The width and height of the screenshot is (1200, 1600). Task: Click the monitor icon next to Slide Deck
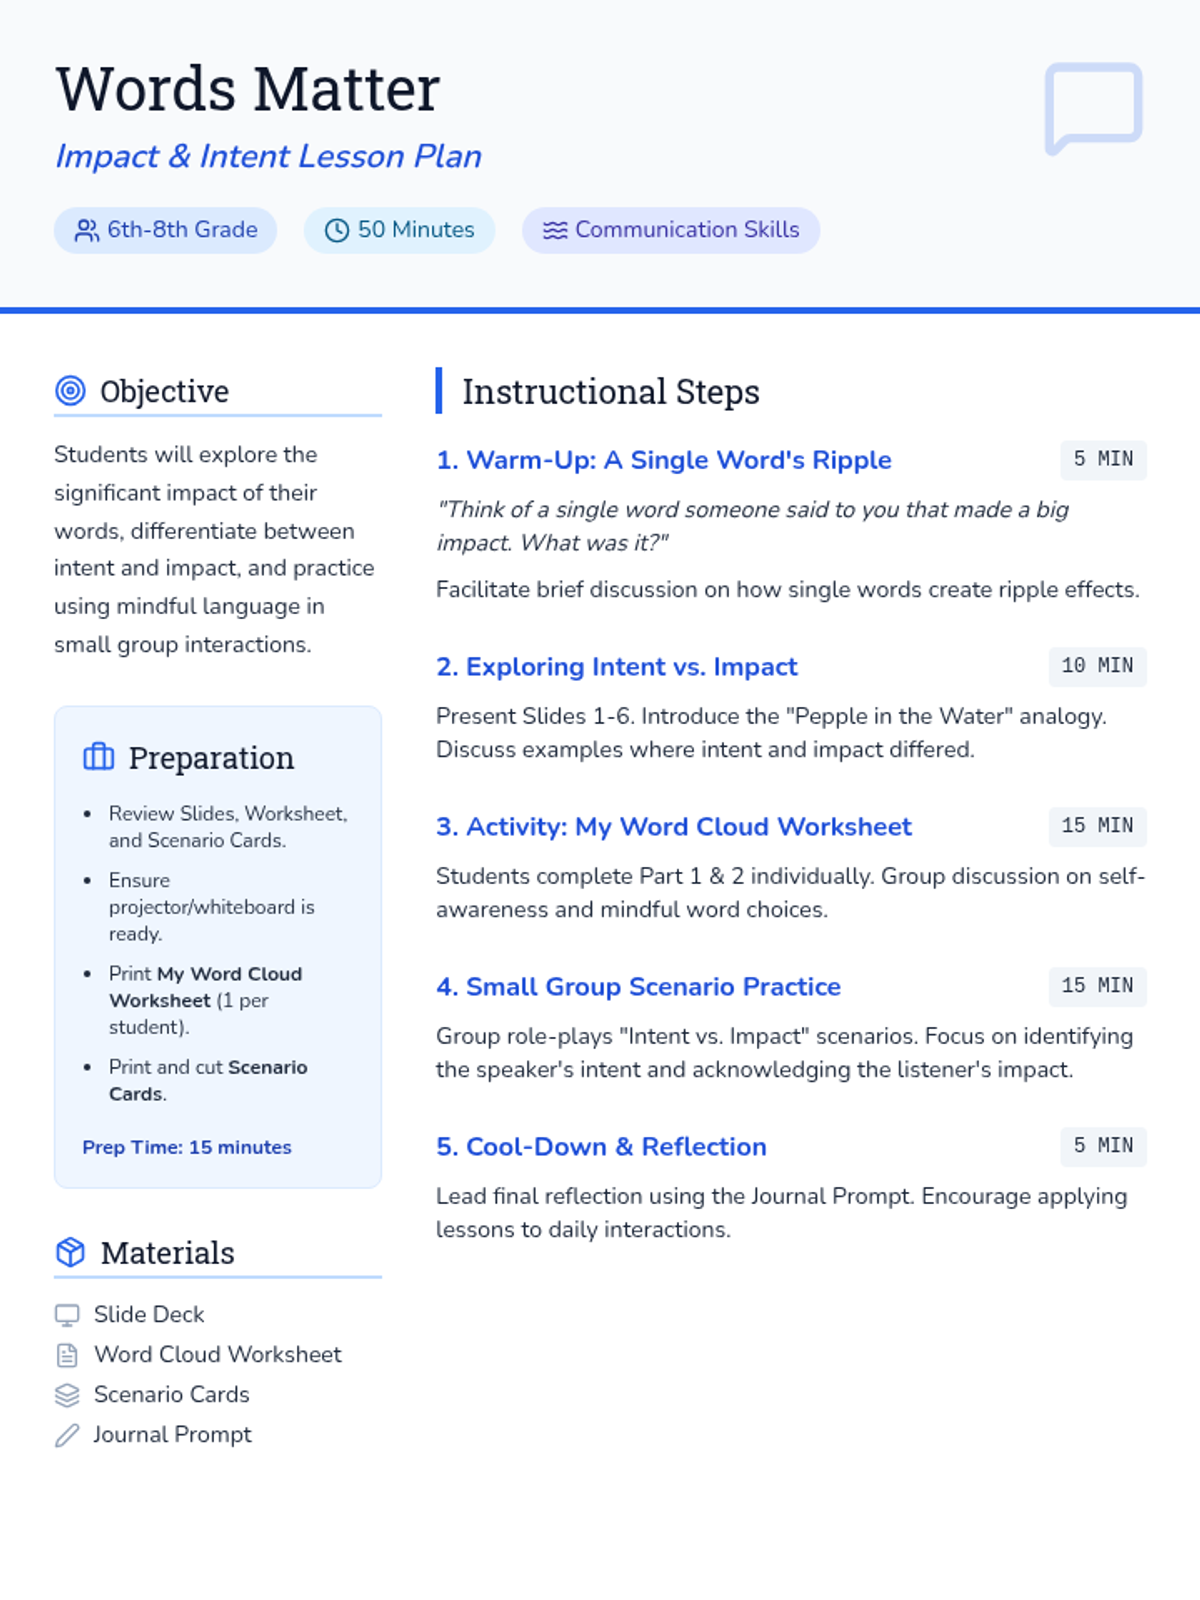[67, 1315]
